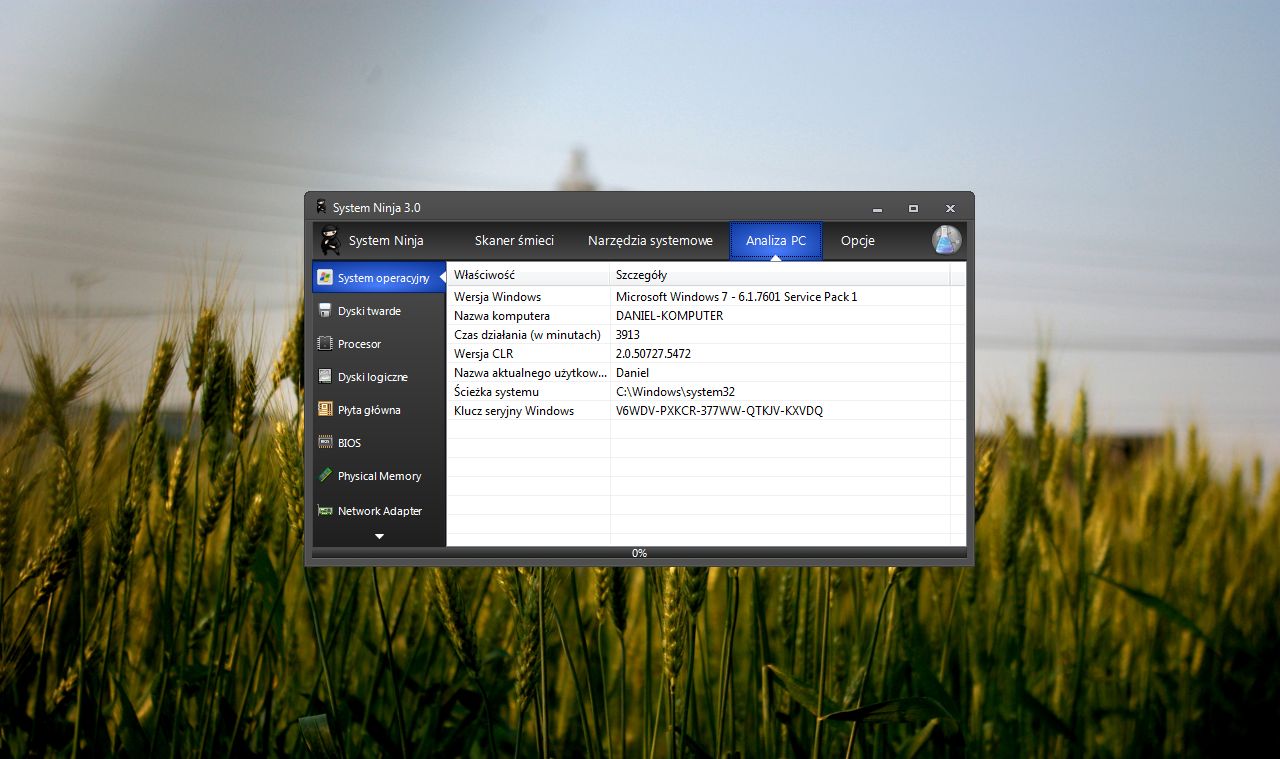1280x759 pixels.
Task: Click Microsoft Windows 7 - 6.1.7601 value
Action: click(x=736, y=297)
